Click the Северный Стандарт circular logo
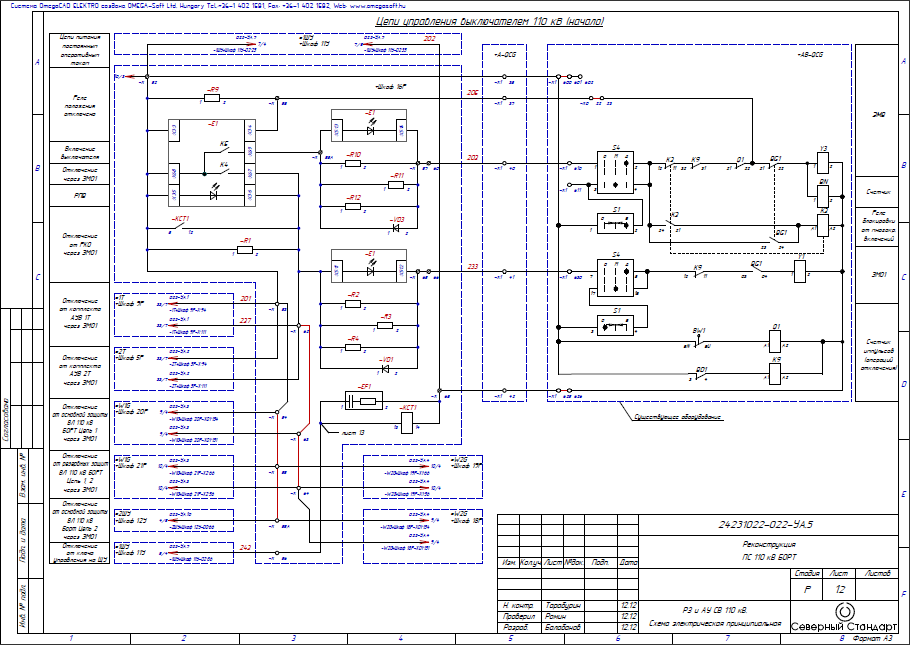 845,612
